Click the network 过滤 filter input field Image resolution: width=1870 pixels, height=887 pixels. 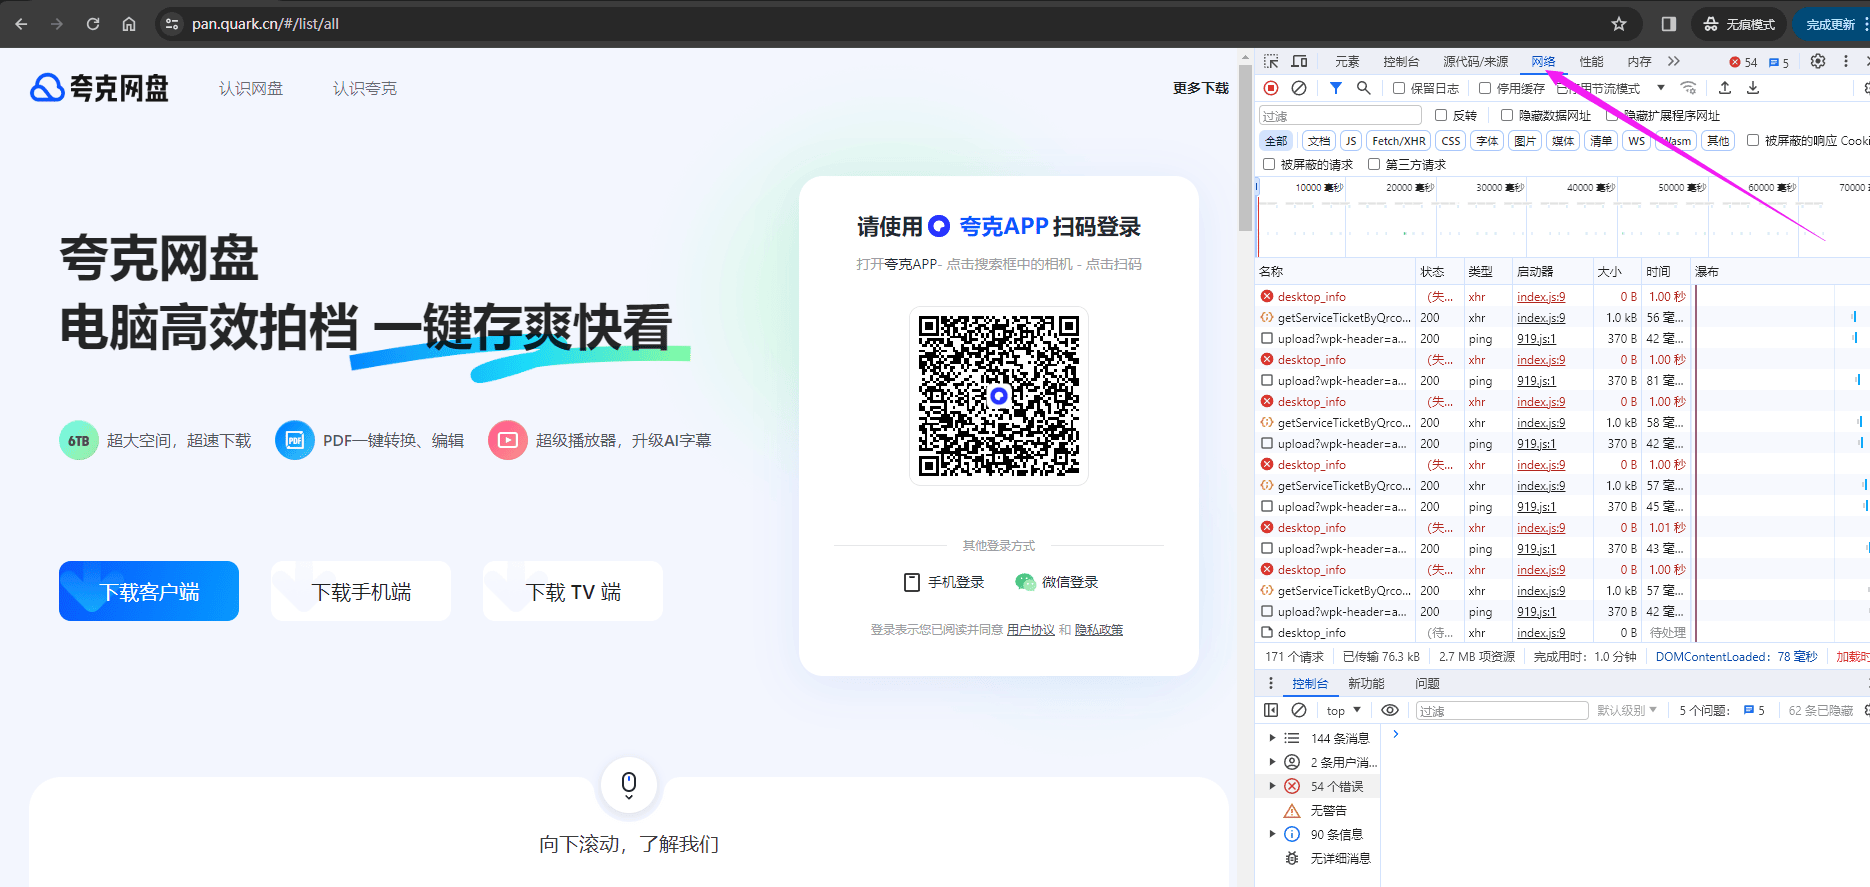pyautogui.click(x=1339, y=116)
